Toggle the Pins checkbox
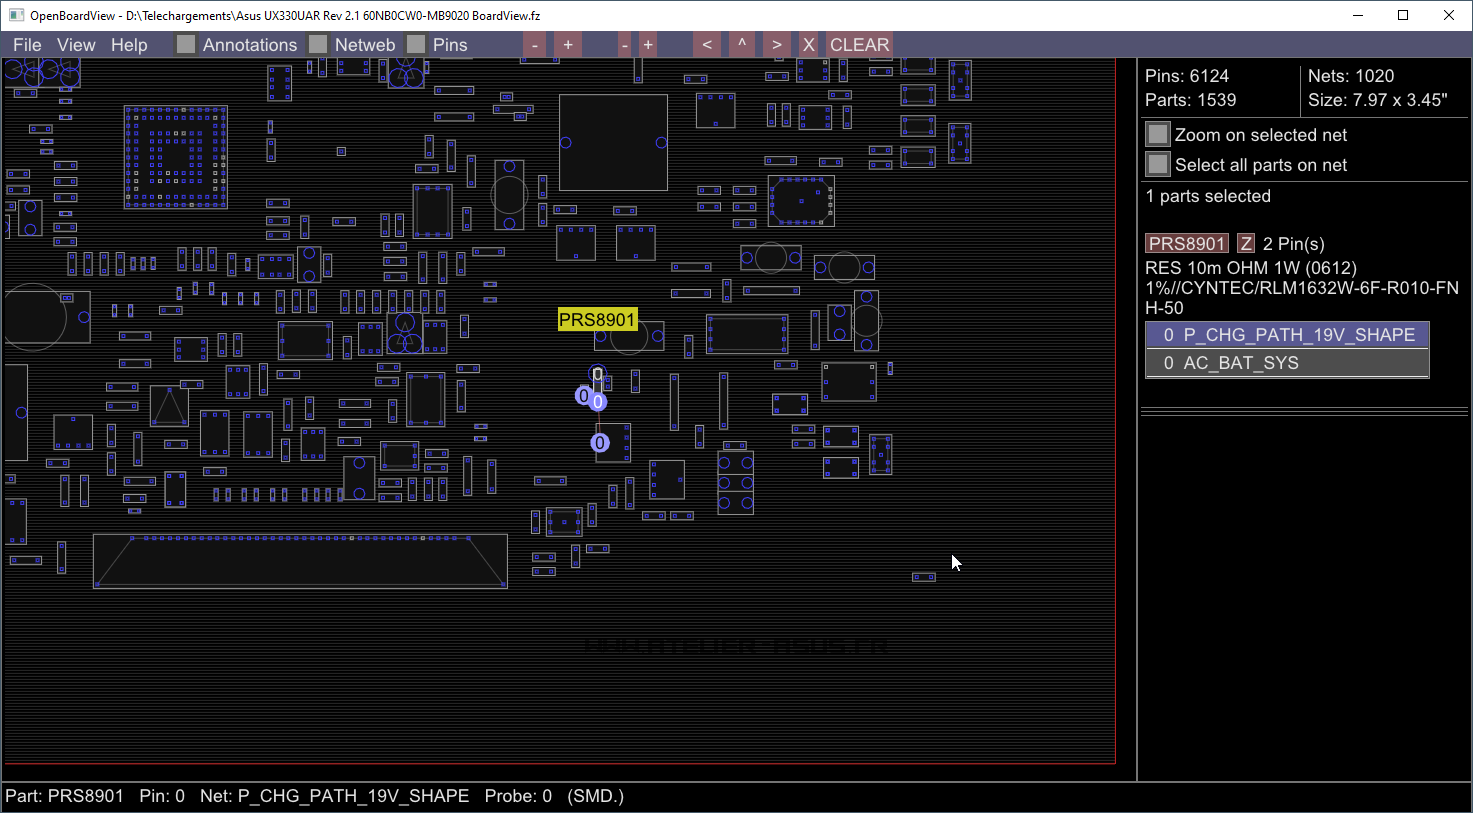The height and width of the screenshot is (813, 1473). coord(416,45)
